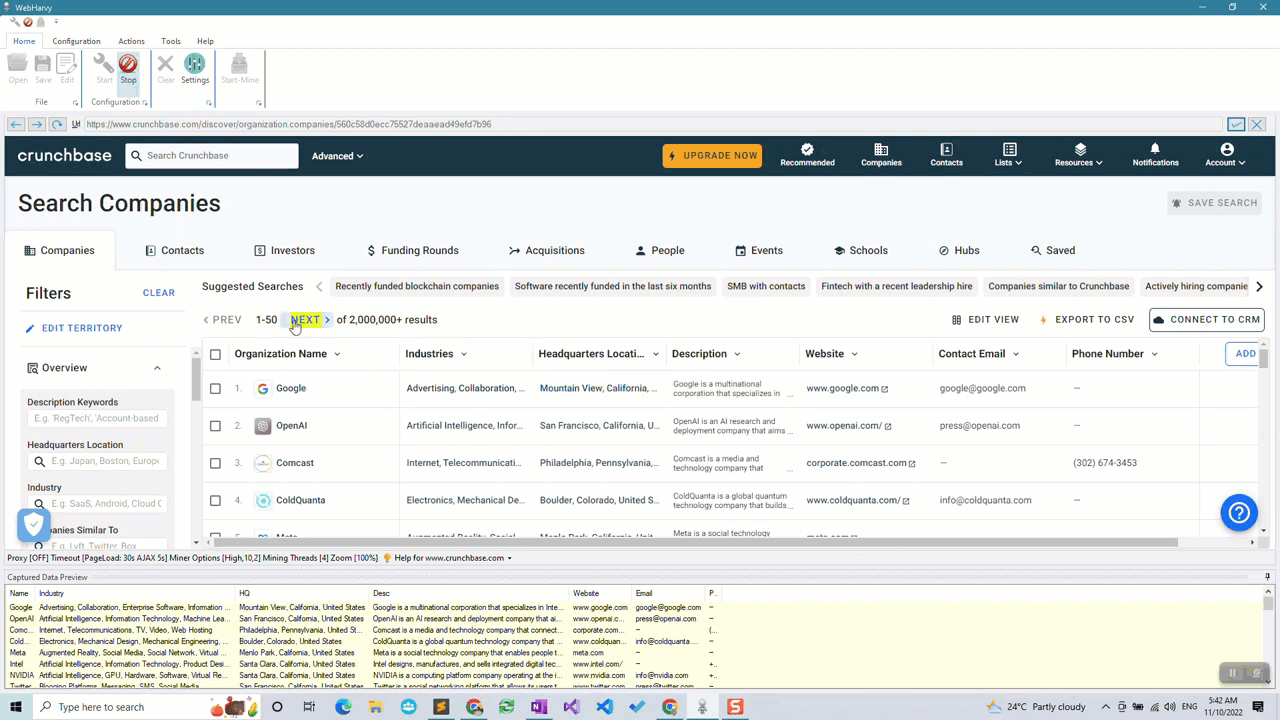Image resolution: width=1280 pixels, height=720 pixels.
Task: Expand the Industries column dropdown
Action: tap(463, 354)
